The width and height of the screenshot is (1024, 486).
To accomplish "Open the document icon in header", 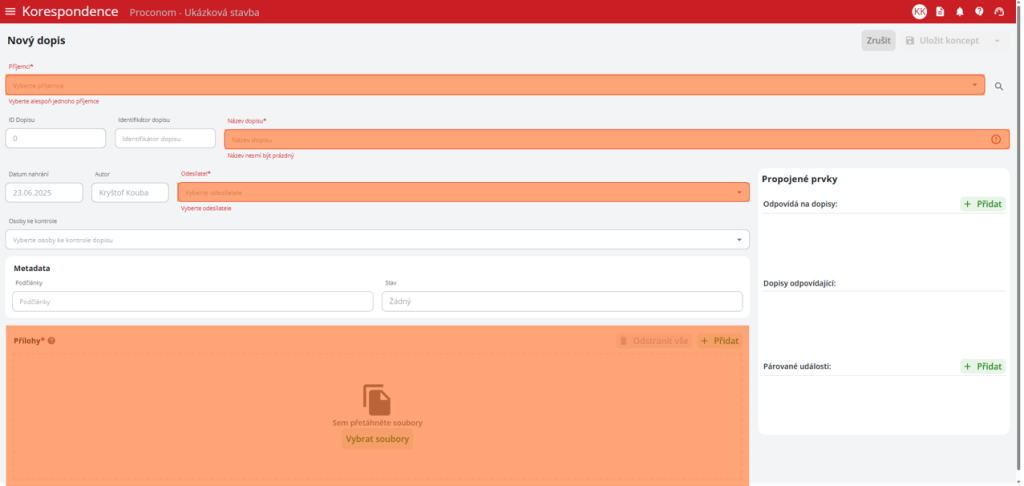I will (x=940, y=11).
